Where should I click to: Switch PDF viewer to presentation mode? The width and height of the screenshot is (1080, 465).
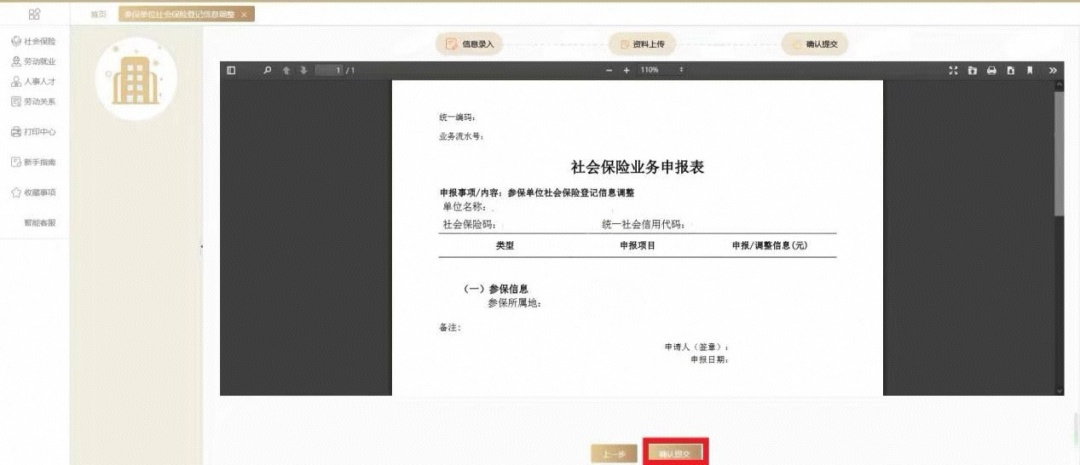pos(953,70)
